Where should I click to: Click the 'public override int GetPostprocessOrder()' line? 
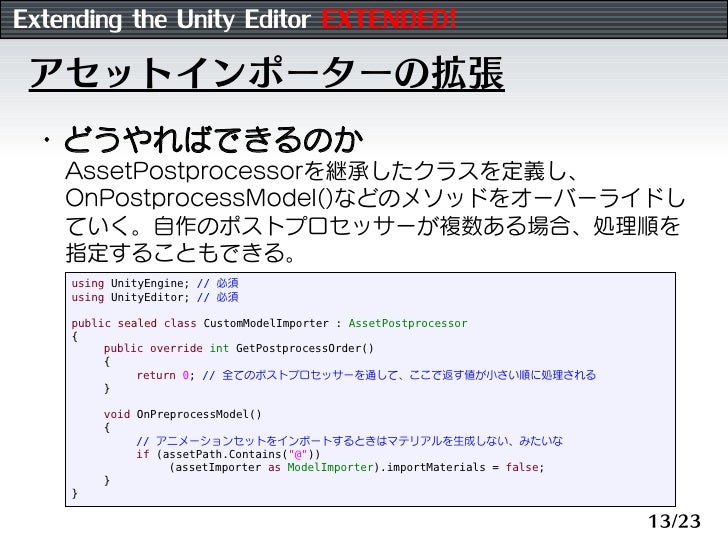point(239,348)
